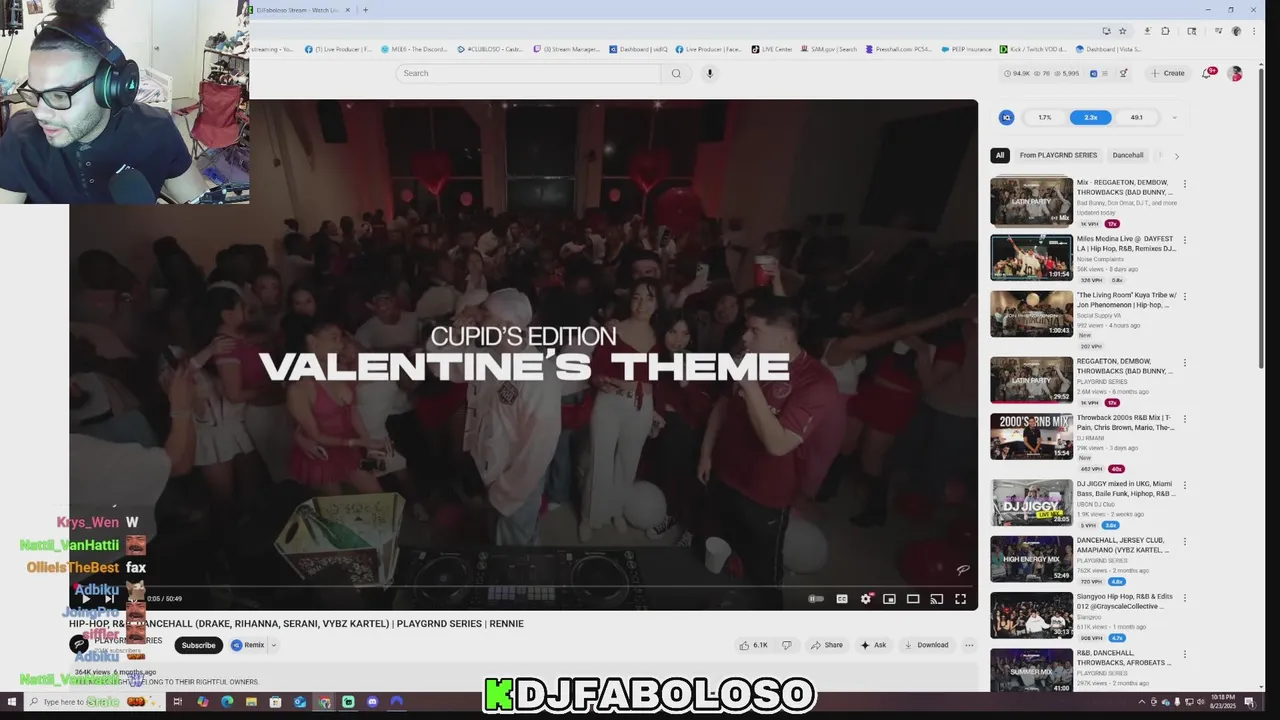
Task: Open options for the DJ JIGGY mixed video
Action: click(1185, 485)
